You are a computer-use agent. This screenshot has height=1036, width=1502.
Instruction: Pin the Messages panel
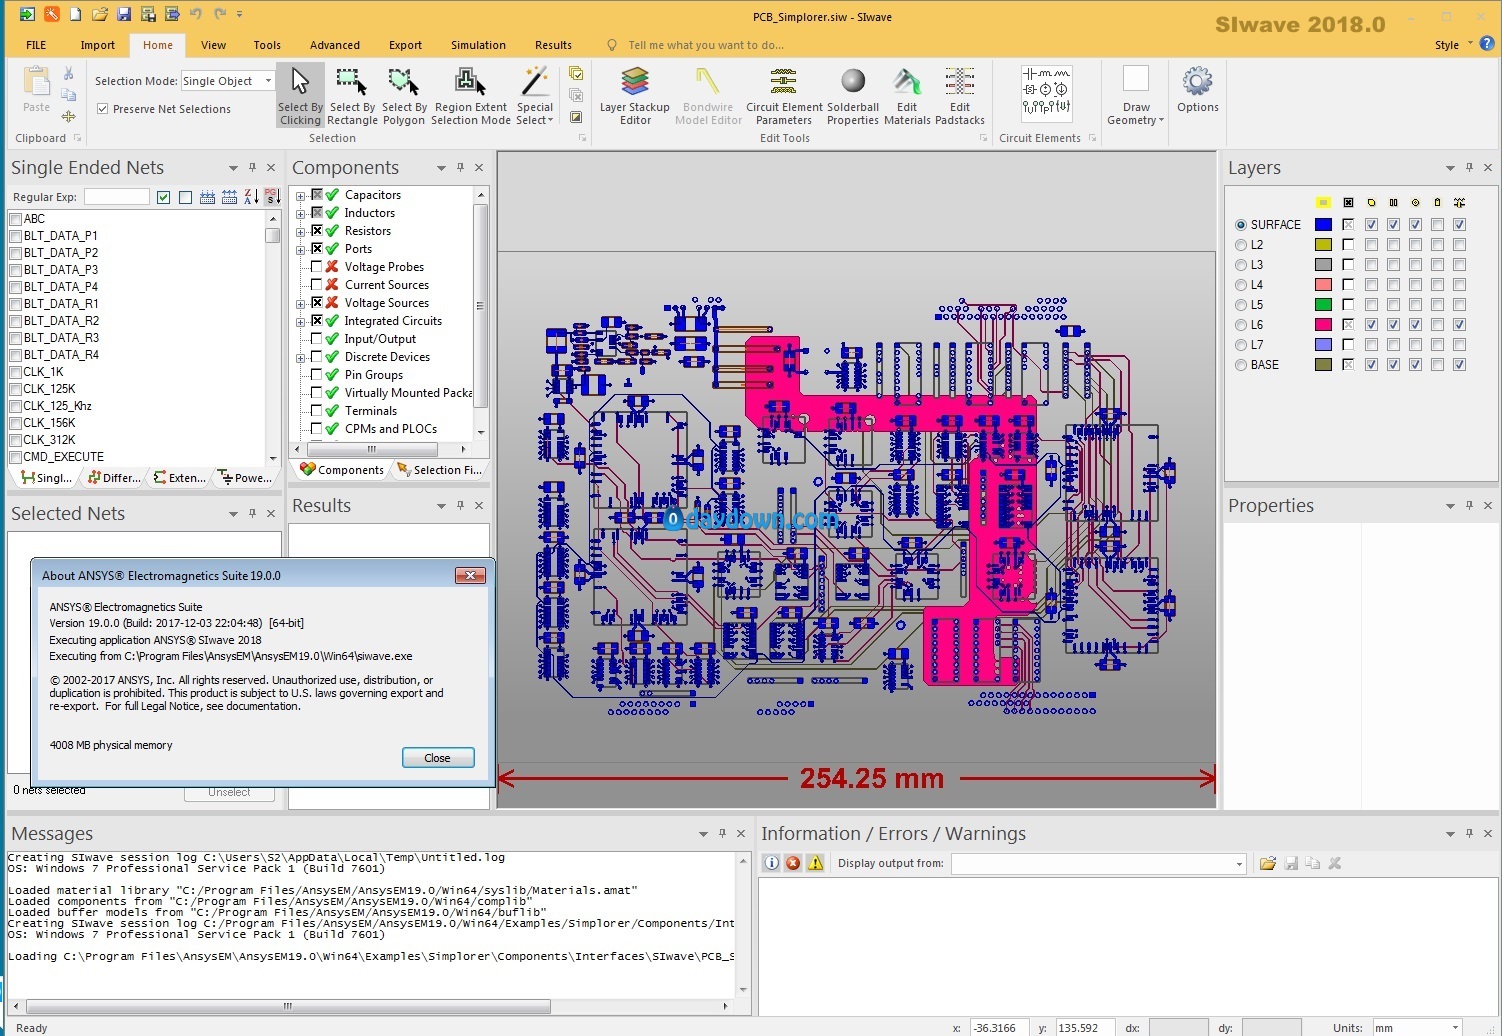click(x=722, y=833)
